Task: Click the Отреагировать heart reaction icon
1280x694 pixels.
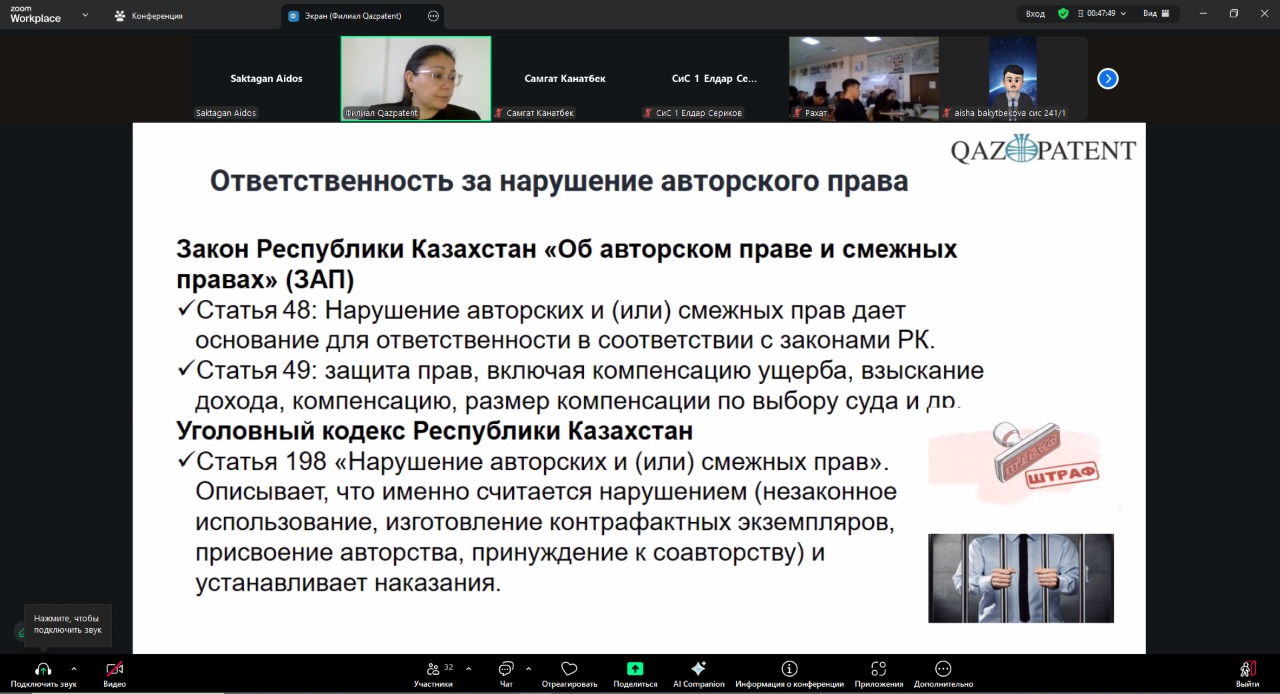Action: pos(569,669)
